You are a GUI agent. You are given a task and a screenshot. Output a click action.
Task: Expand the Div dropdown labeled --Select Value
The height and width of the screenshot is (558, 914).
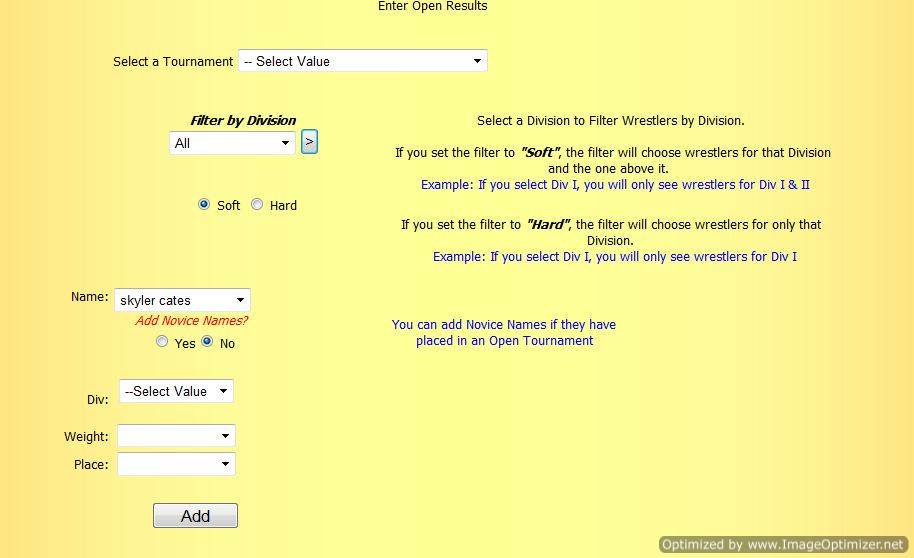tap(176, 391)
